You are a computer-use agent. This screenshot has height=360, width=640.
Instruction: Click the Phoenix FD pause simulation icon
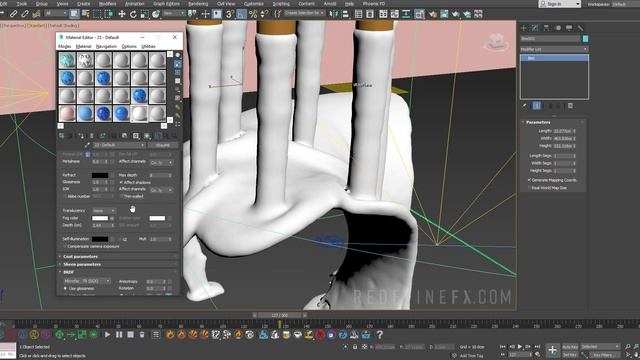point(119,335)
